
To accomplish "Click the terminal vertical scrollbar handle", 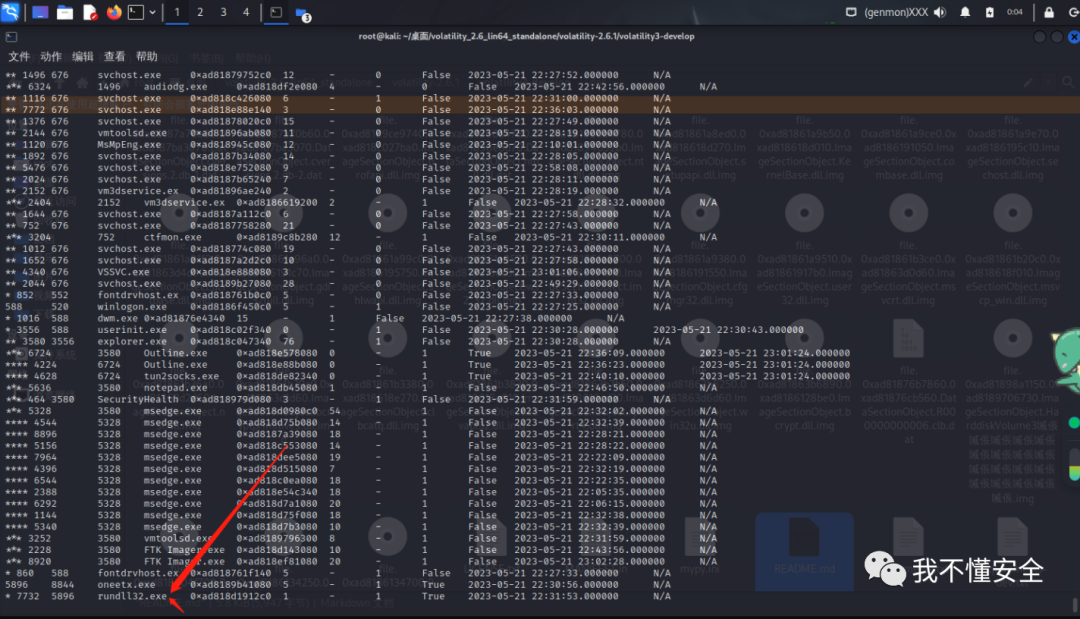I will [x=1075, y=605].
